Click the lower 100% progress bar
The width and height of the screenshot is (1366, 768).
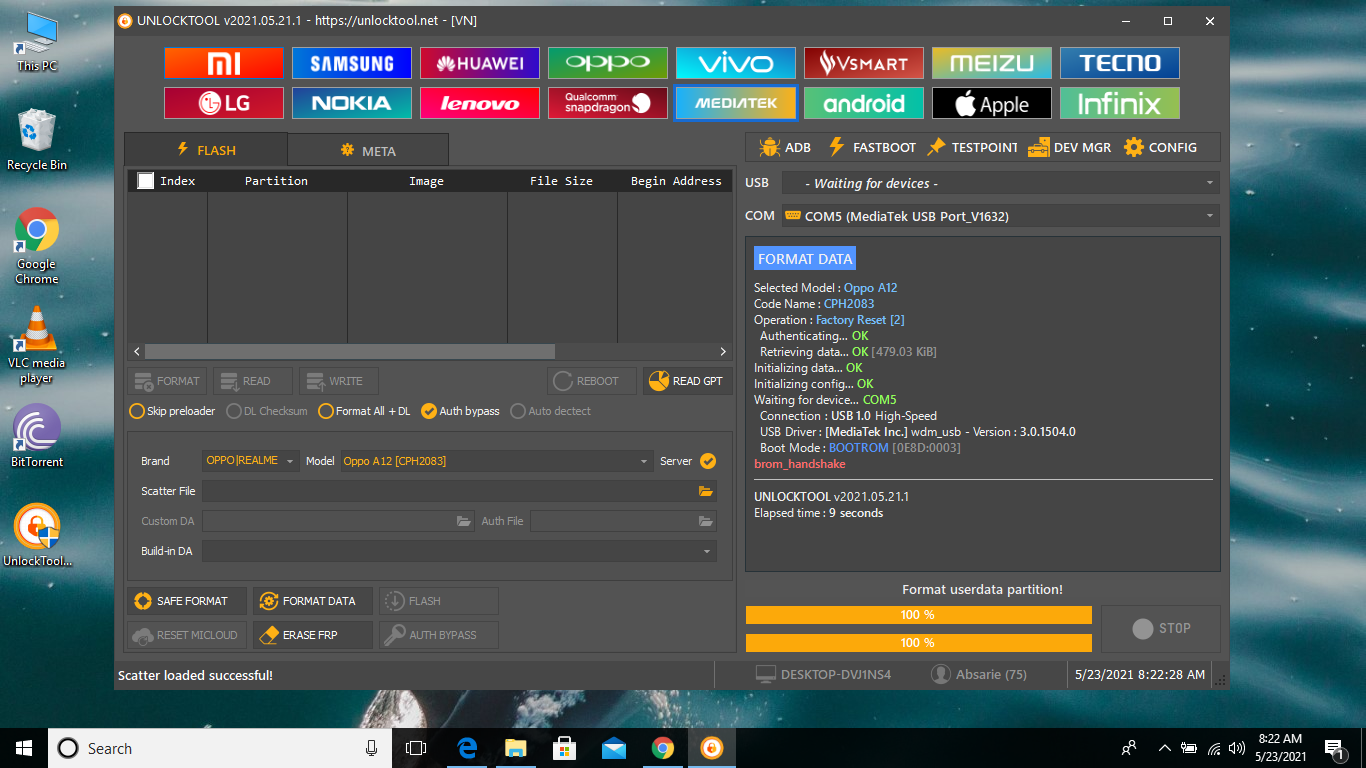(x=918, y=643)
